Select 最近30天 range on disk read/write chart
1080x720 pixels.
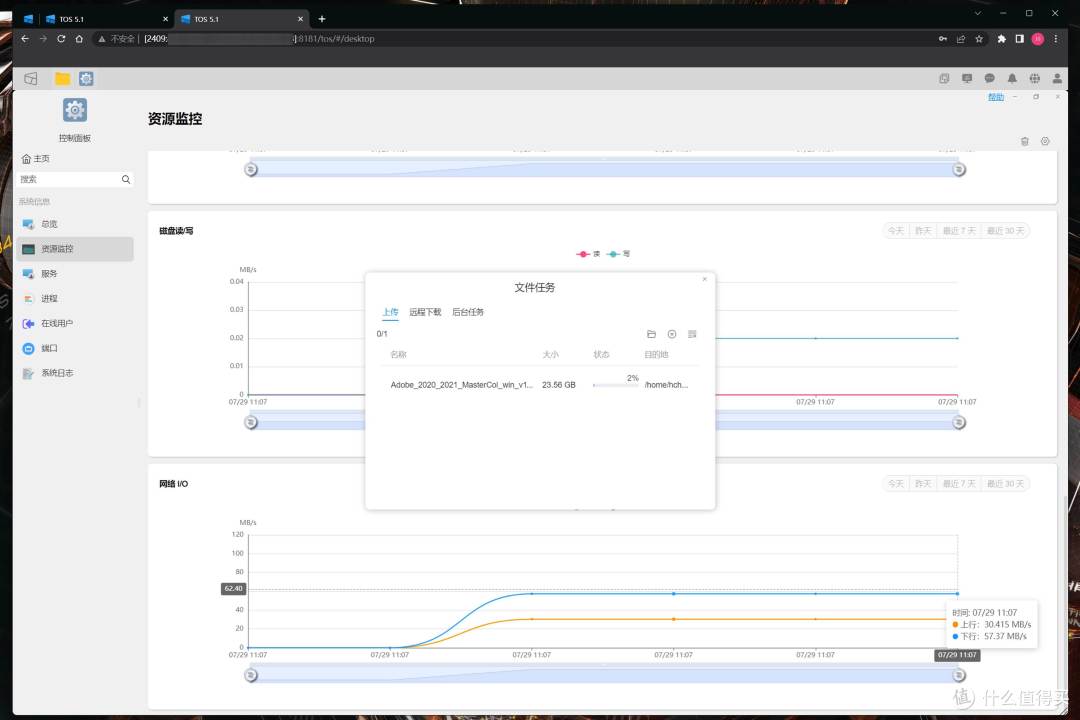[1006, 231]
